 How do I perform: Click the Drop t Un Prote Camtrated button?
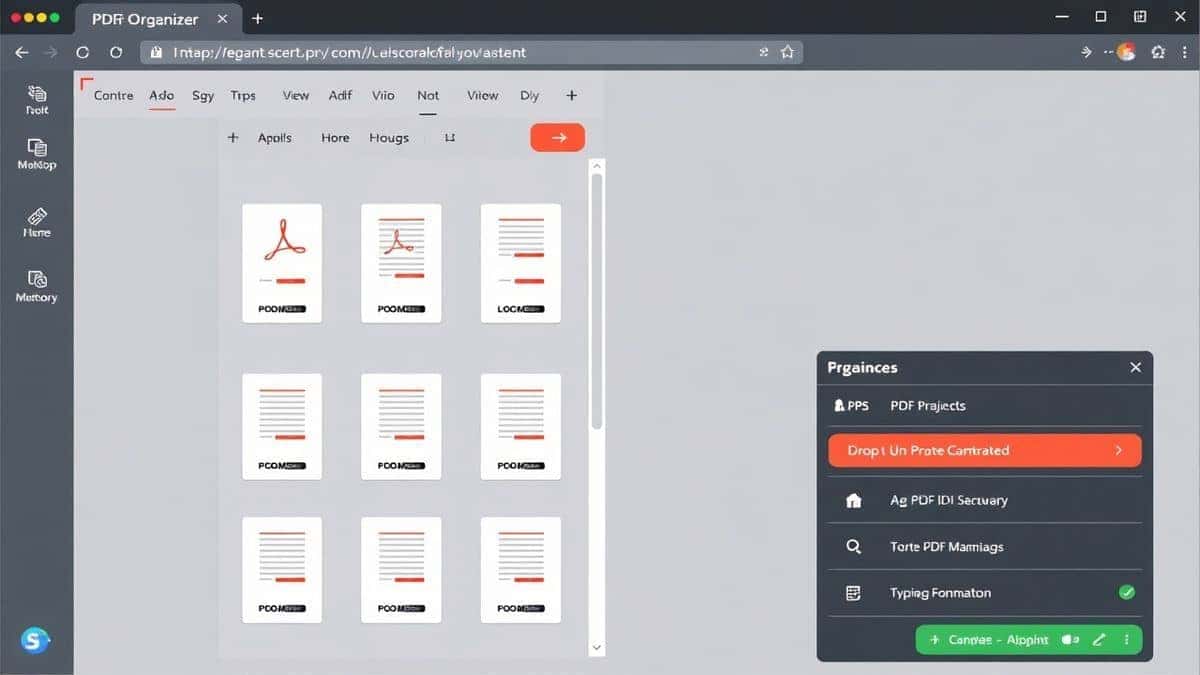(985, 451)
